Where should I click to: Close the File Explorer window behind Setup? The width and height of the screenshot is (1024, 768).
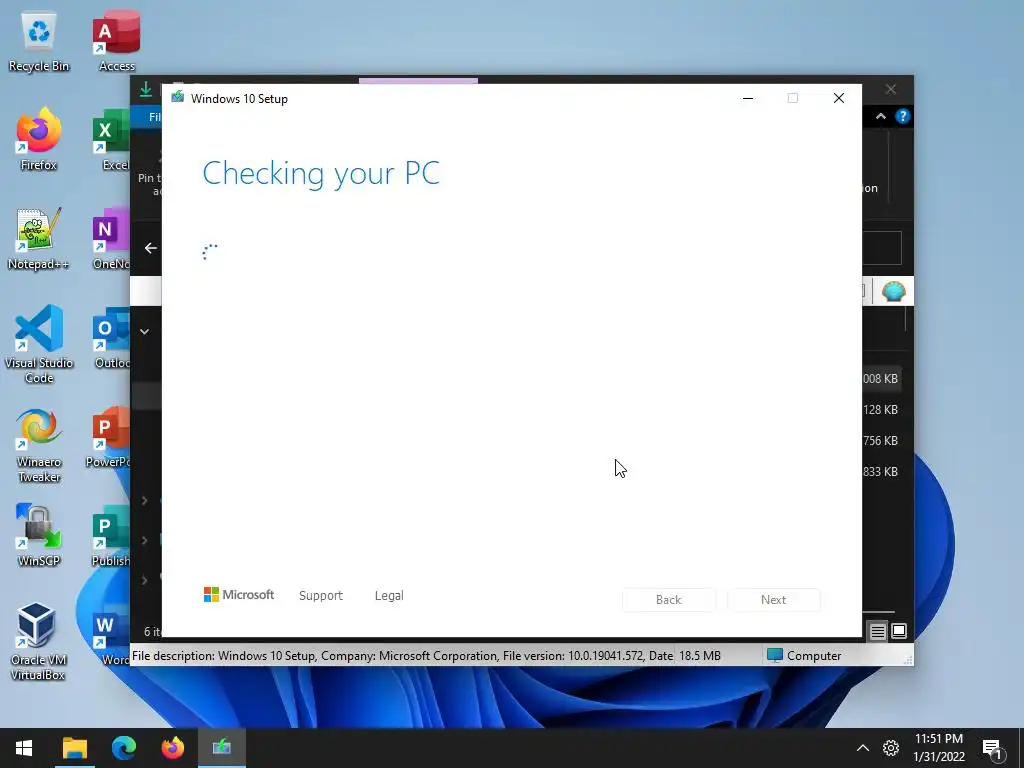click(x=891, y=89)
